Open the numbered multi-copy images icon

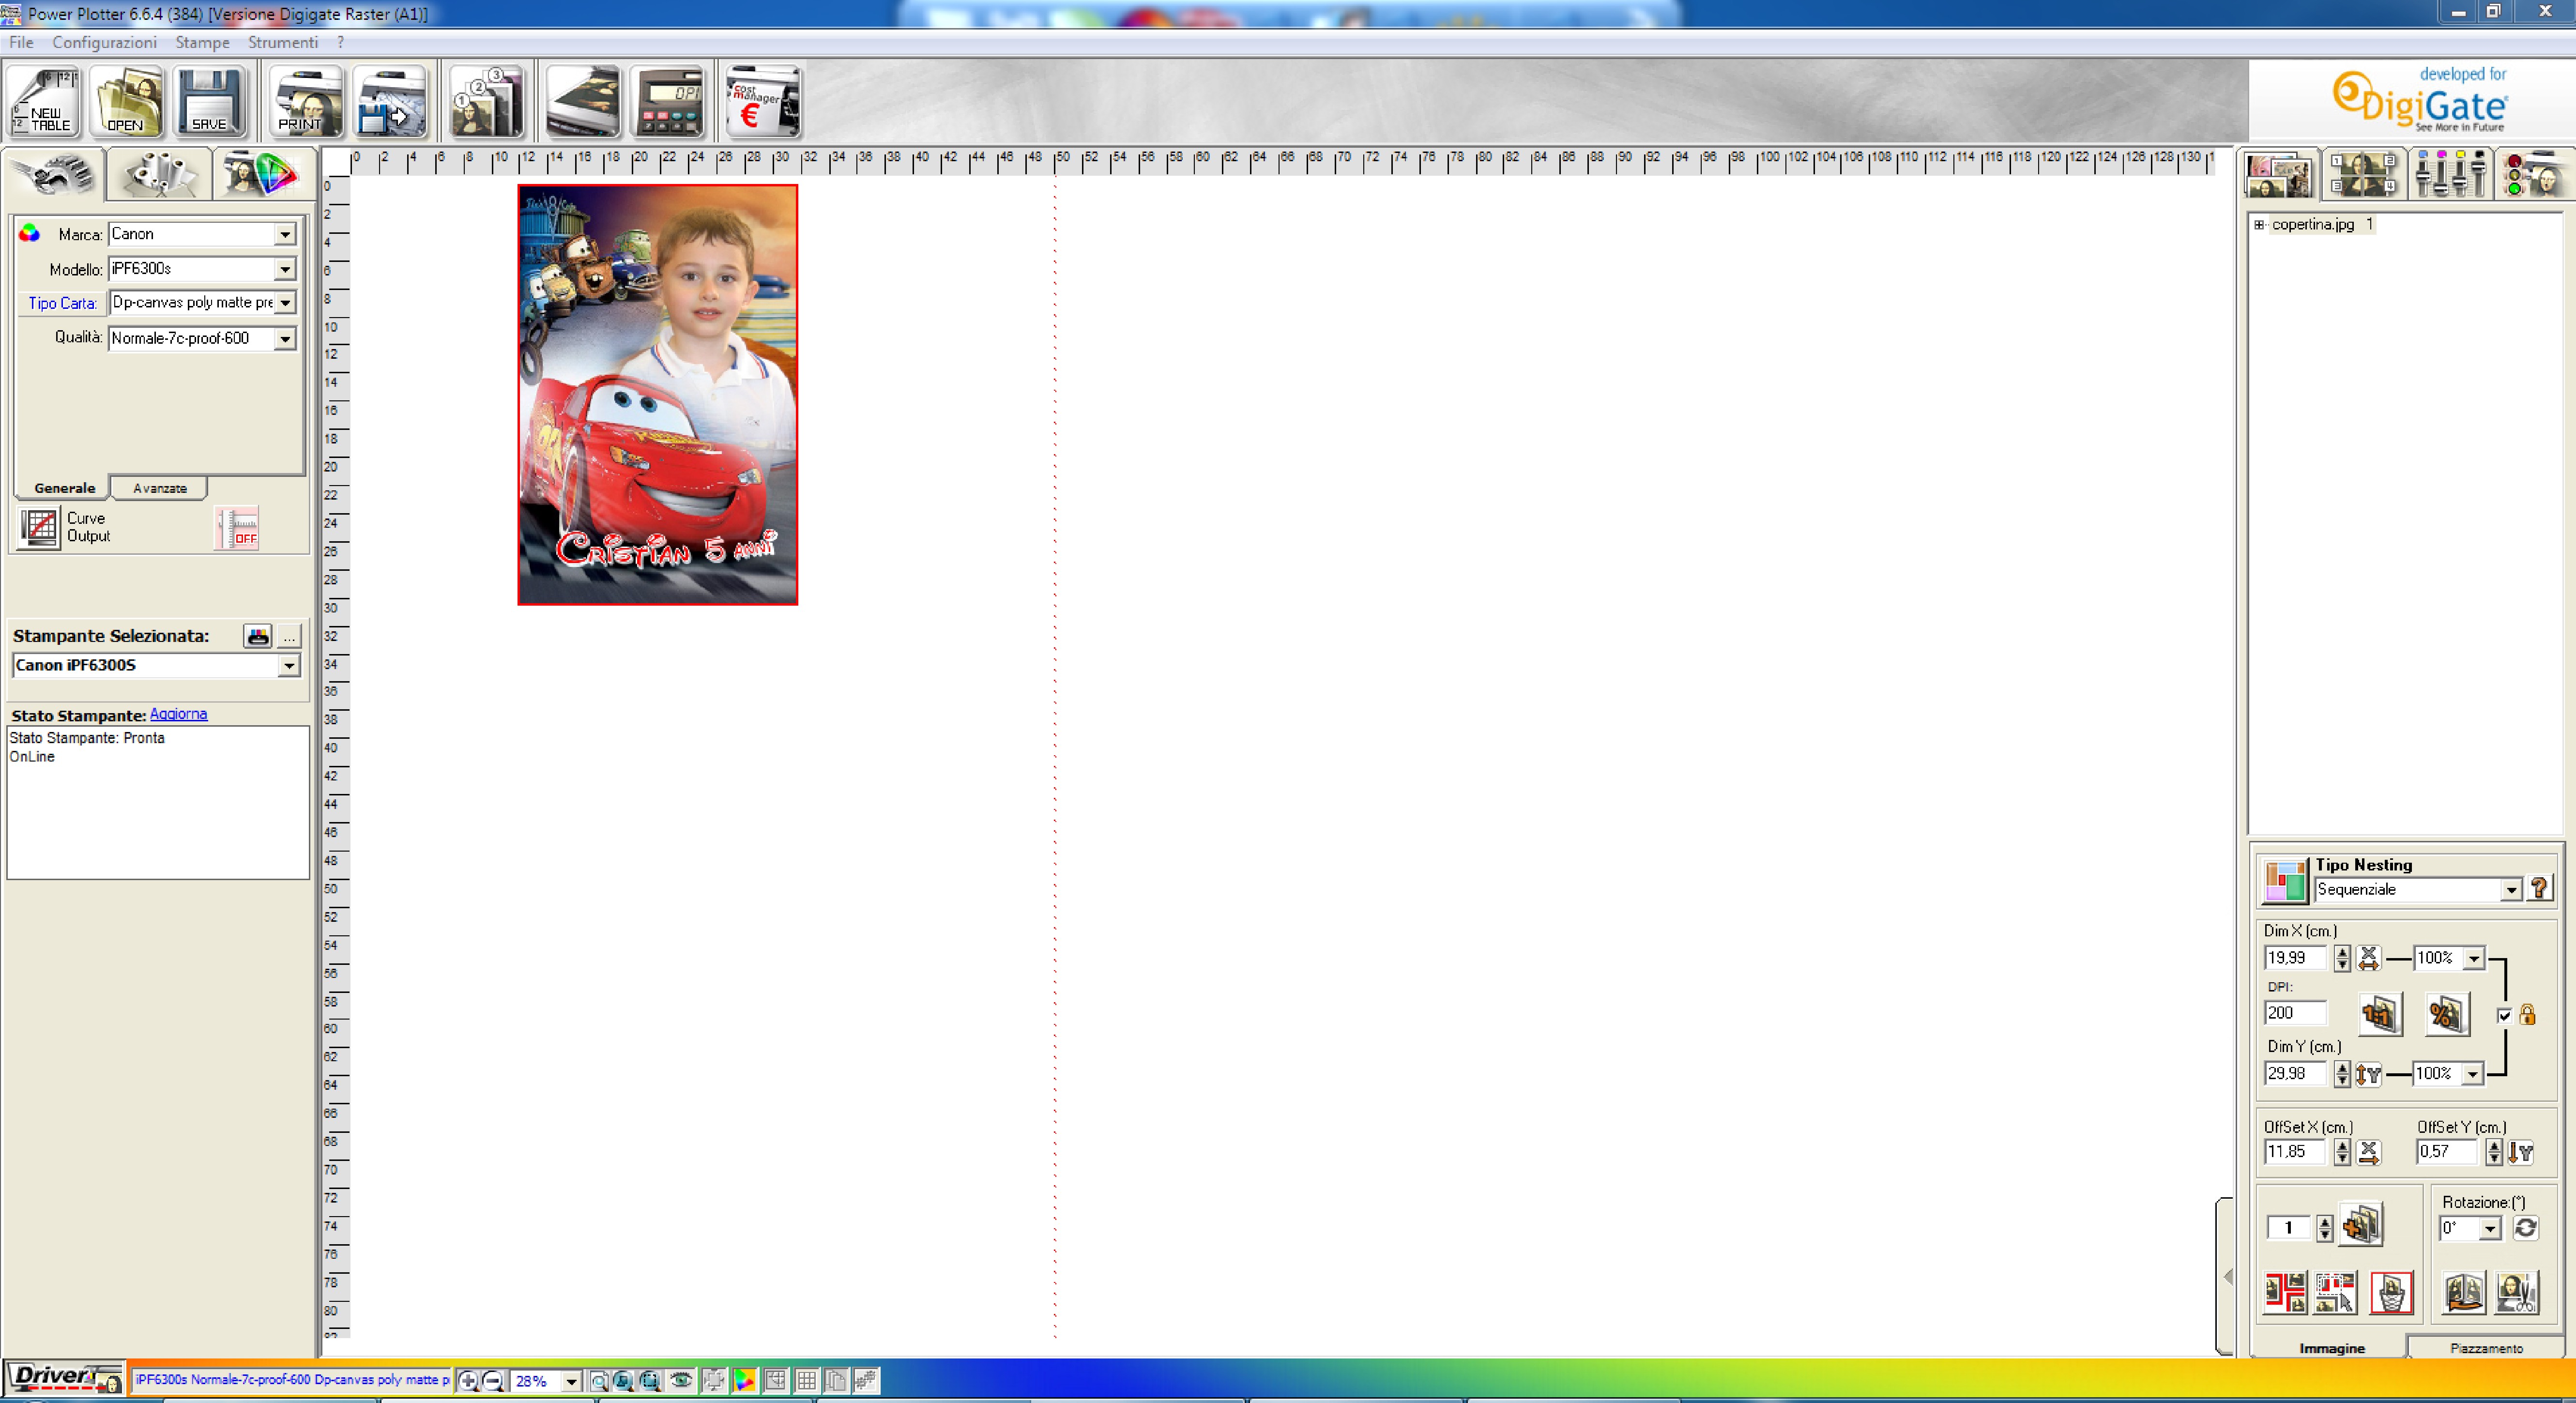pyautogui.click(x=487, y=101)
